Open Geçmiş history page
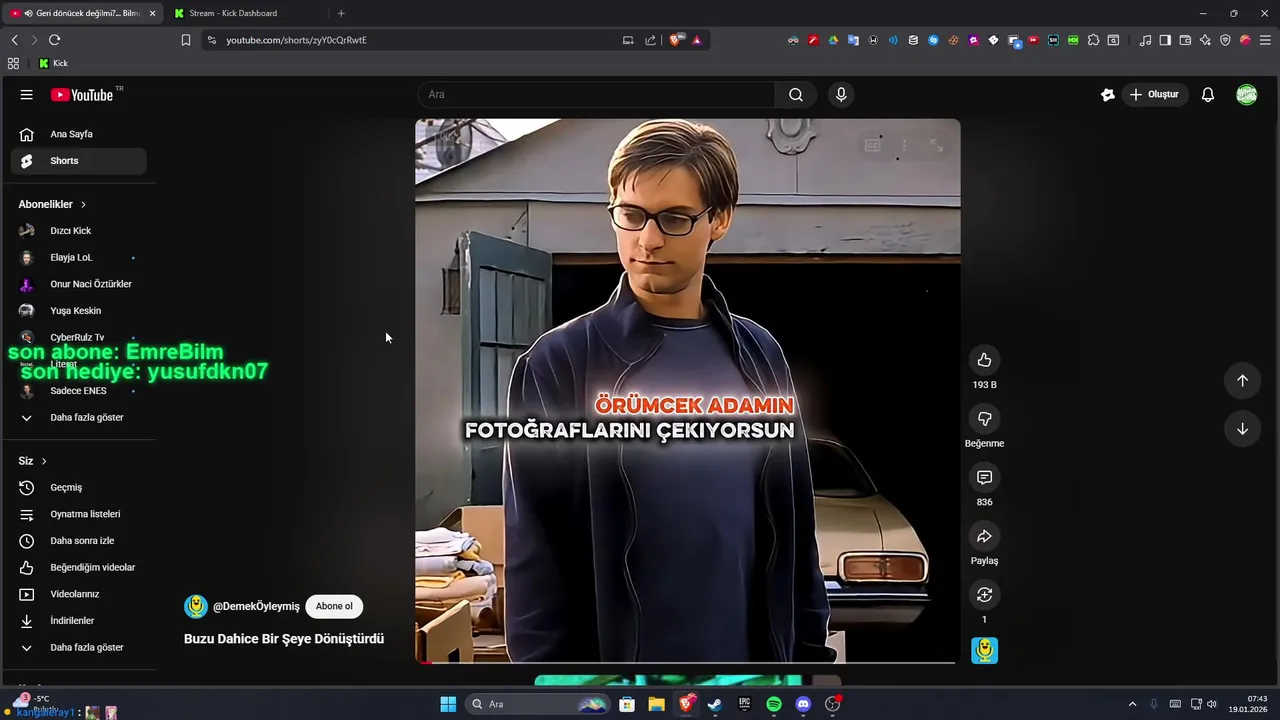 (79, 487)
